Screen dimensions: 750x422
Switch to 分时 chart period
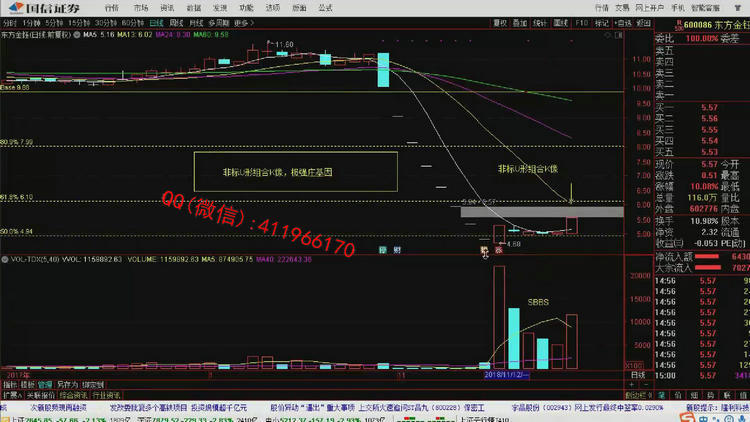(10, 23)
